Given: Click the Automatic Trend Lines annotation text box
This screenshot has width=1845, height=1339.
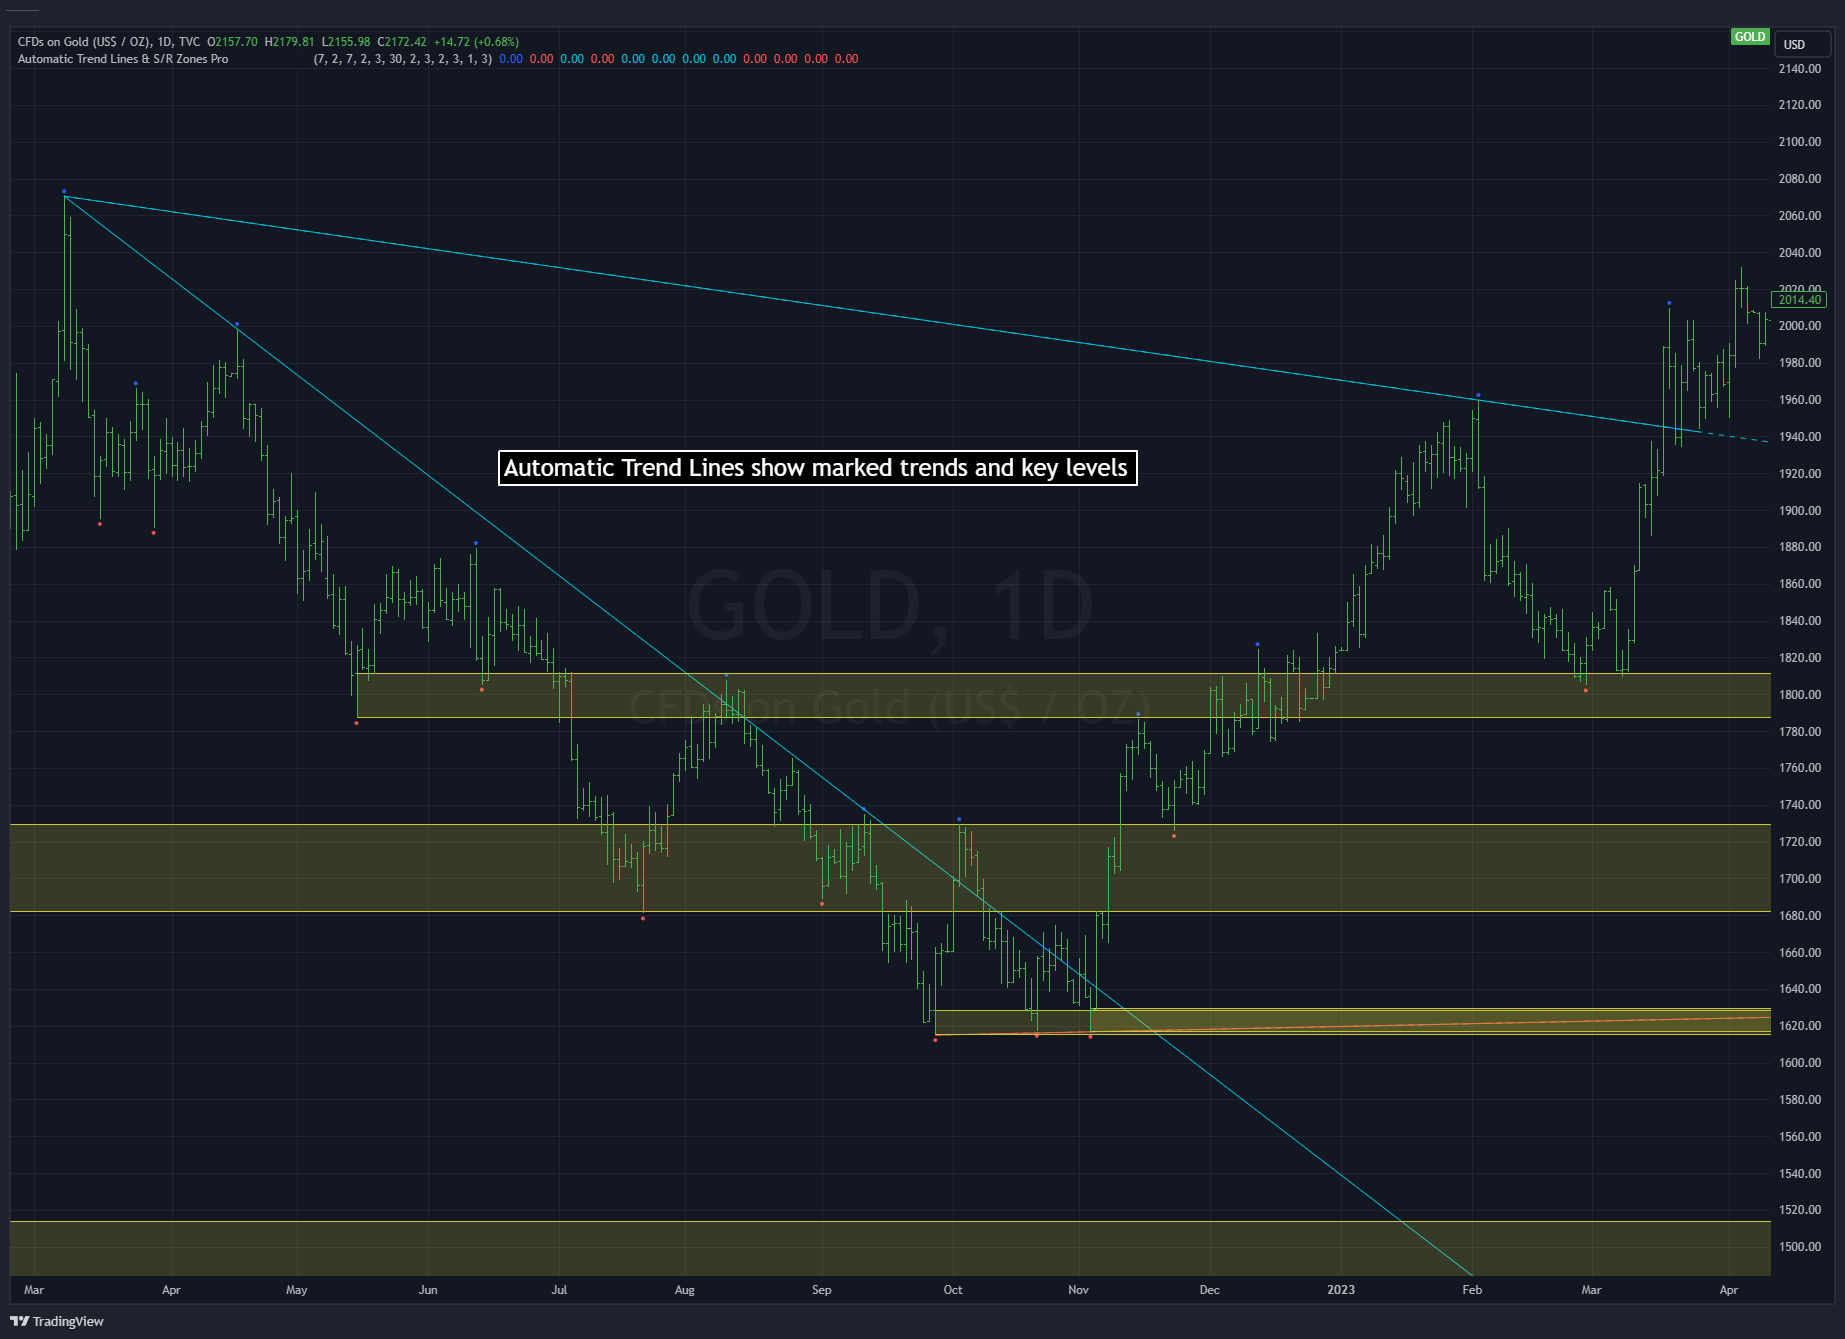Looking at the screenshot, I should click(x=816, y=467).
